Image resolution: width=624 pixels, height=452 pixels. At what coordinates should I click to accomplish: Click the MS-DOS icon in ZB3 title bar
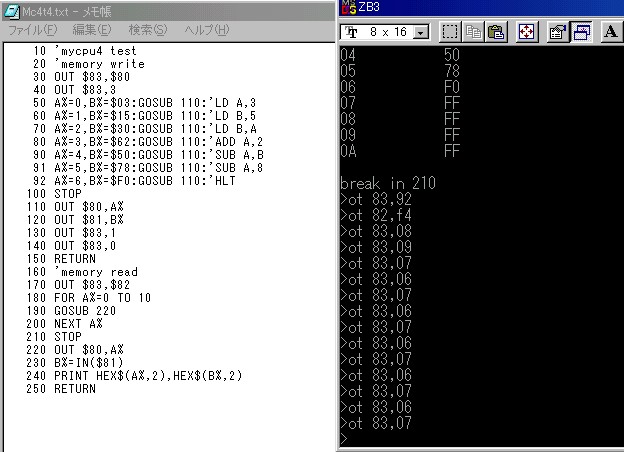pos(349,7)
